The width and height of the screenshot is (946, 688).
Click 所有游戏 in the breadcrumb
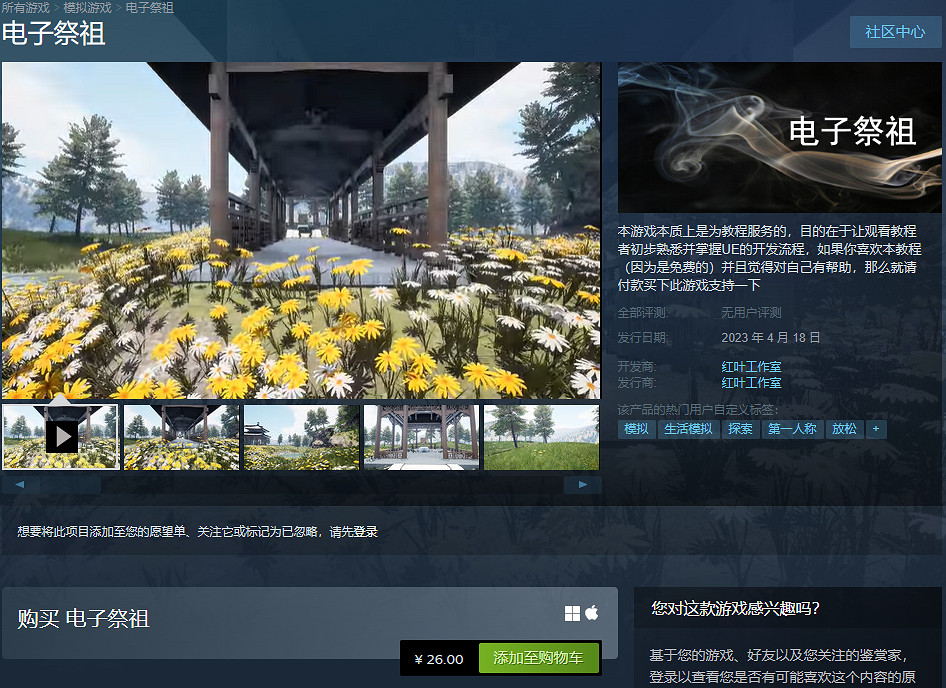point(25,7)
